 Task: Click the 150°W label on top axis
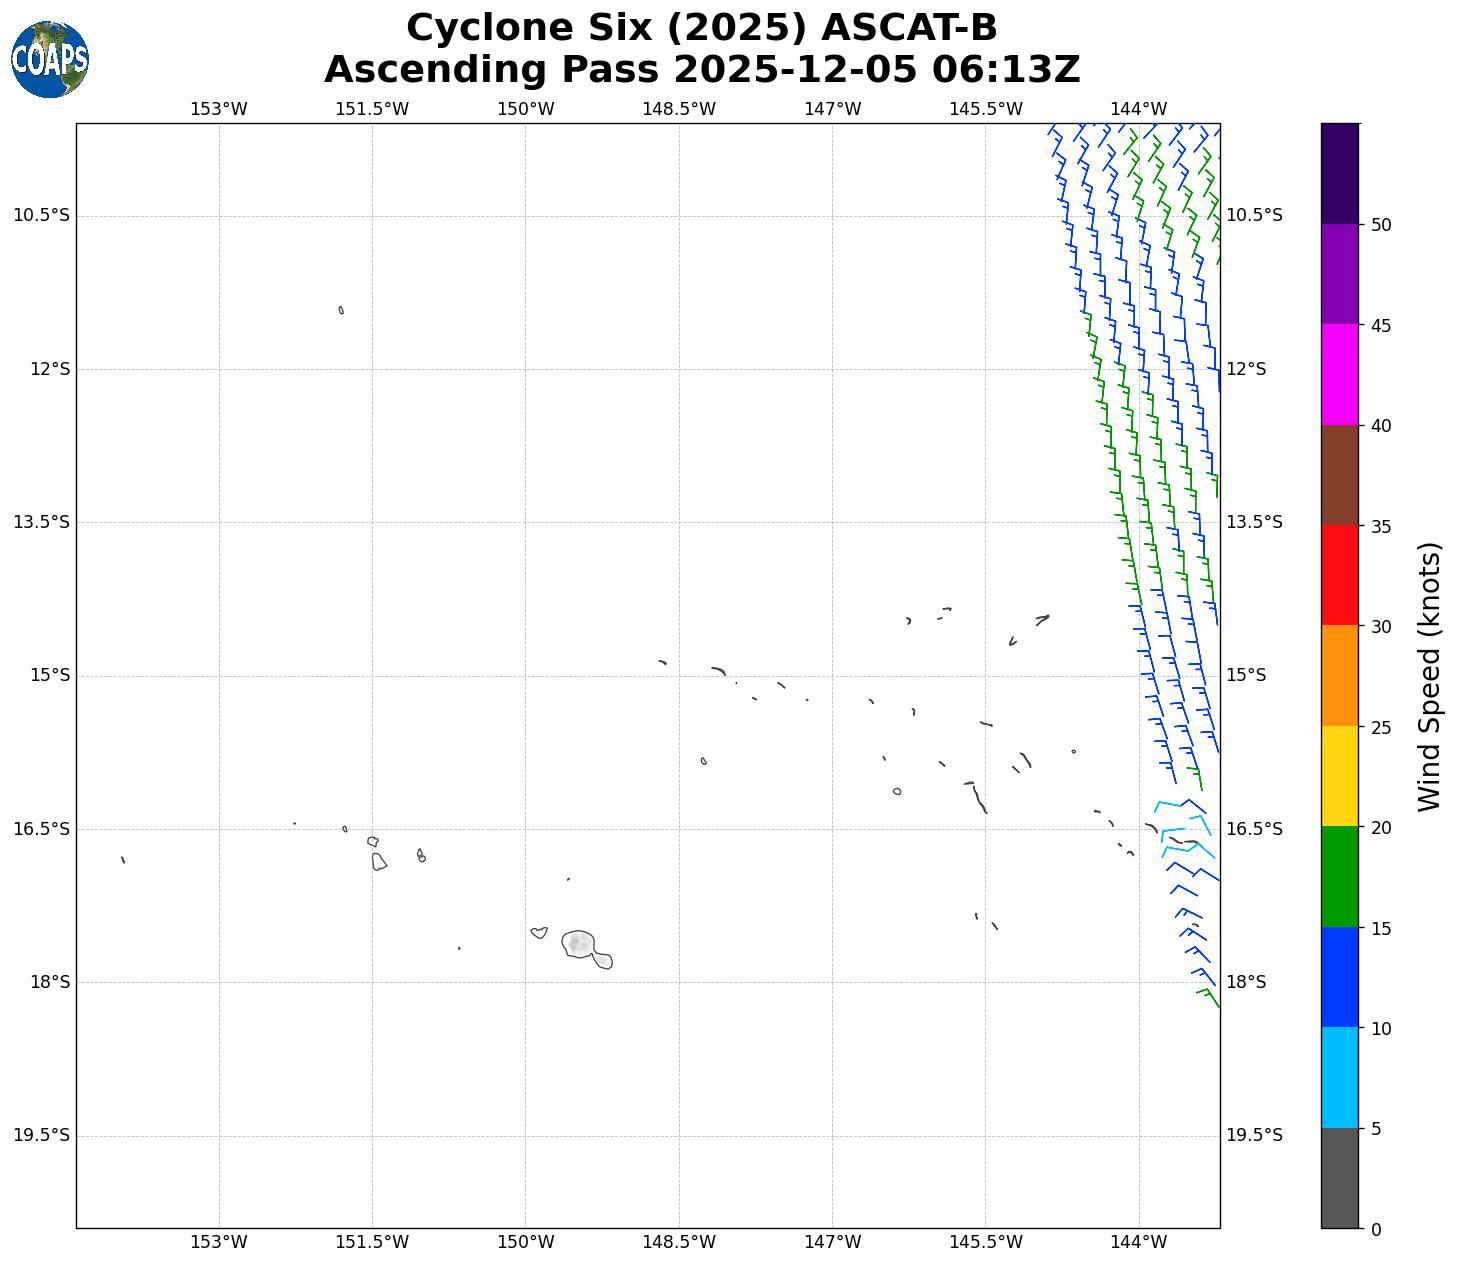[x=525, y=109]
